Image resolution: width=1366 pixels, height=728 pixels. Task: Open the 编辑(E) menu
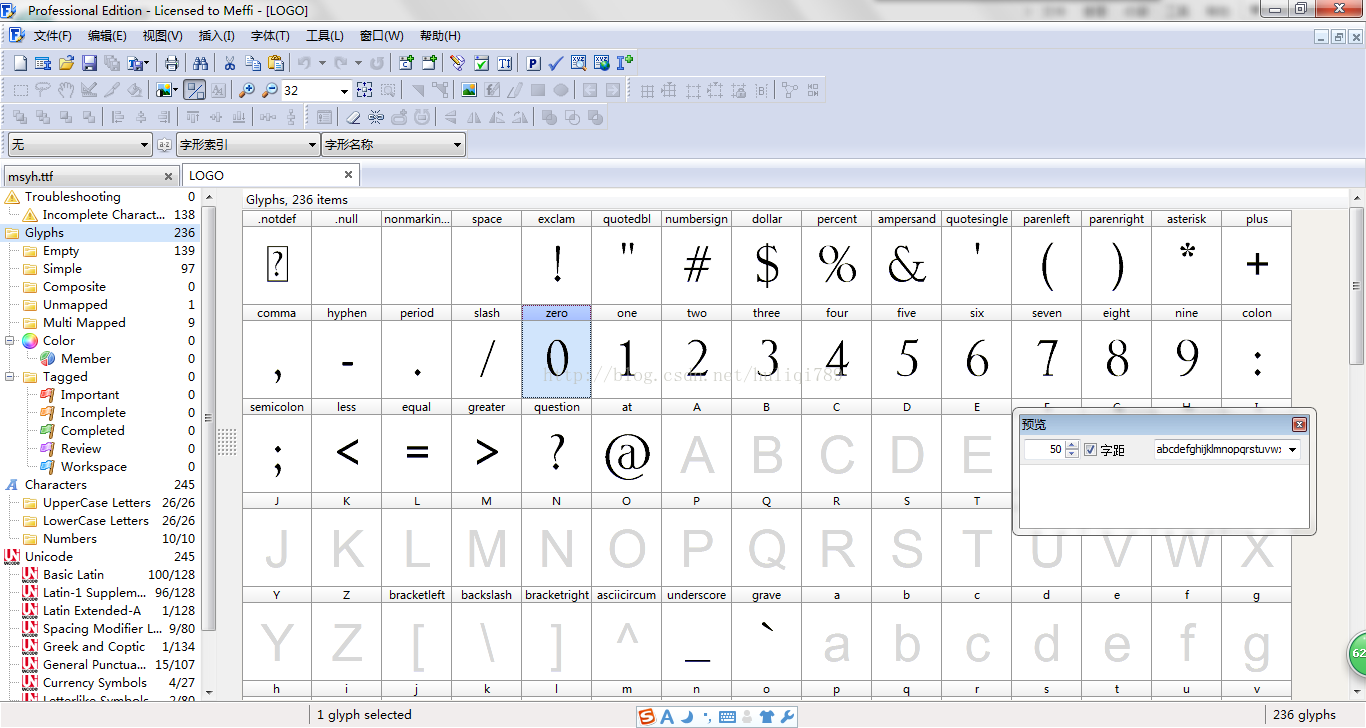107,36
